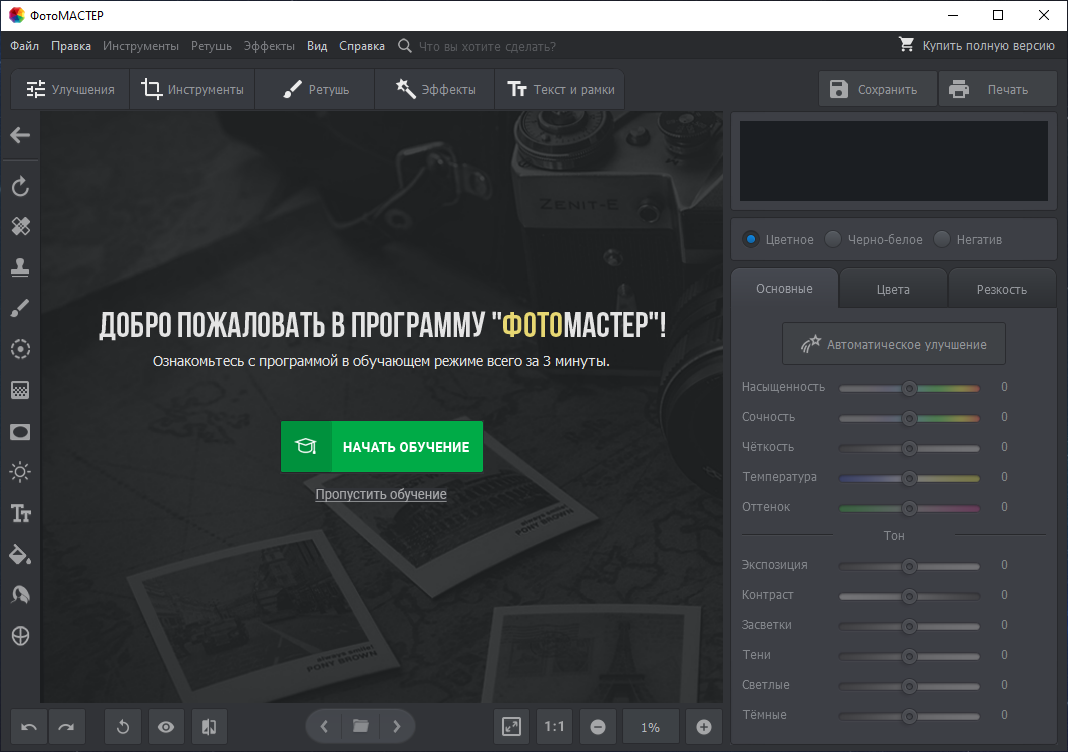Select the stamp tool in left sidebar
Image resolution: width=1068 pixels, height=752 pixels.
pyautogui.click(x=20, y=267)
